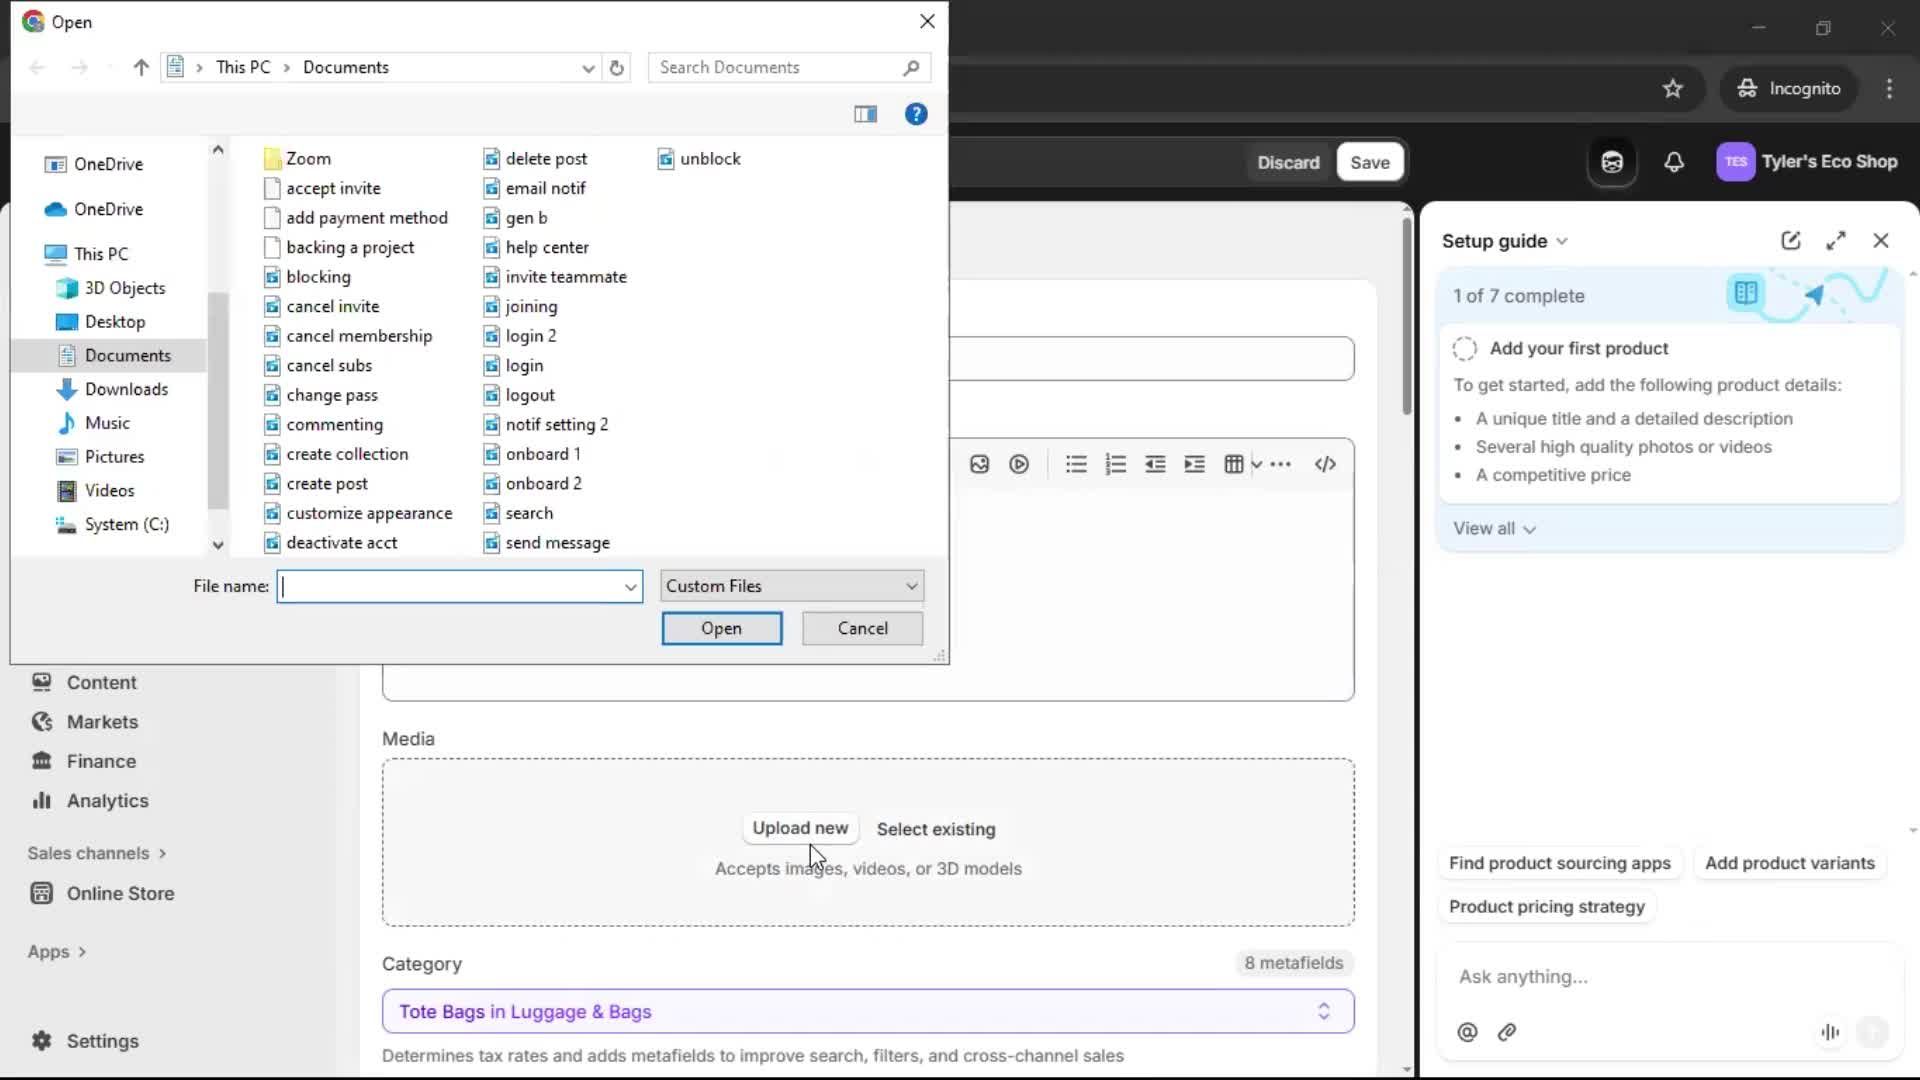This screenshot has width=1920, height=1080.
Task: Navigate to Online Store in the sidebar
Action: coord(120,893)
